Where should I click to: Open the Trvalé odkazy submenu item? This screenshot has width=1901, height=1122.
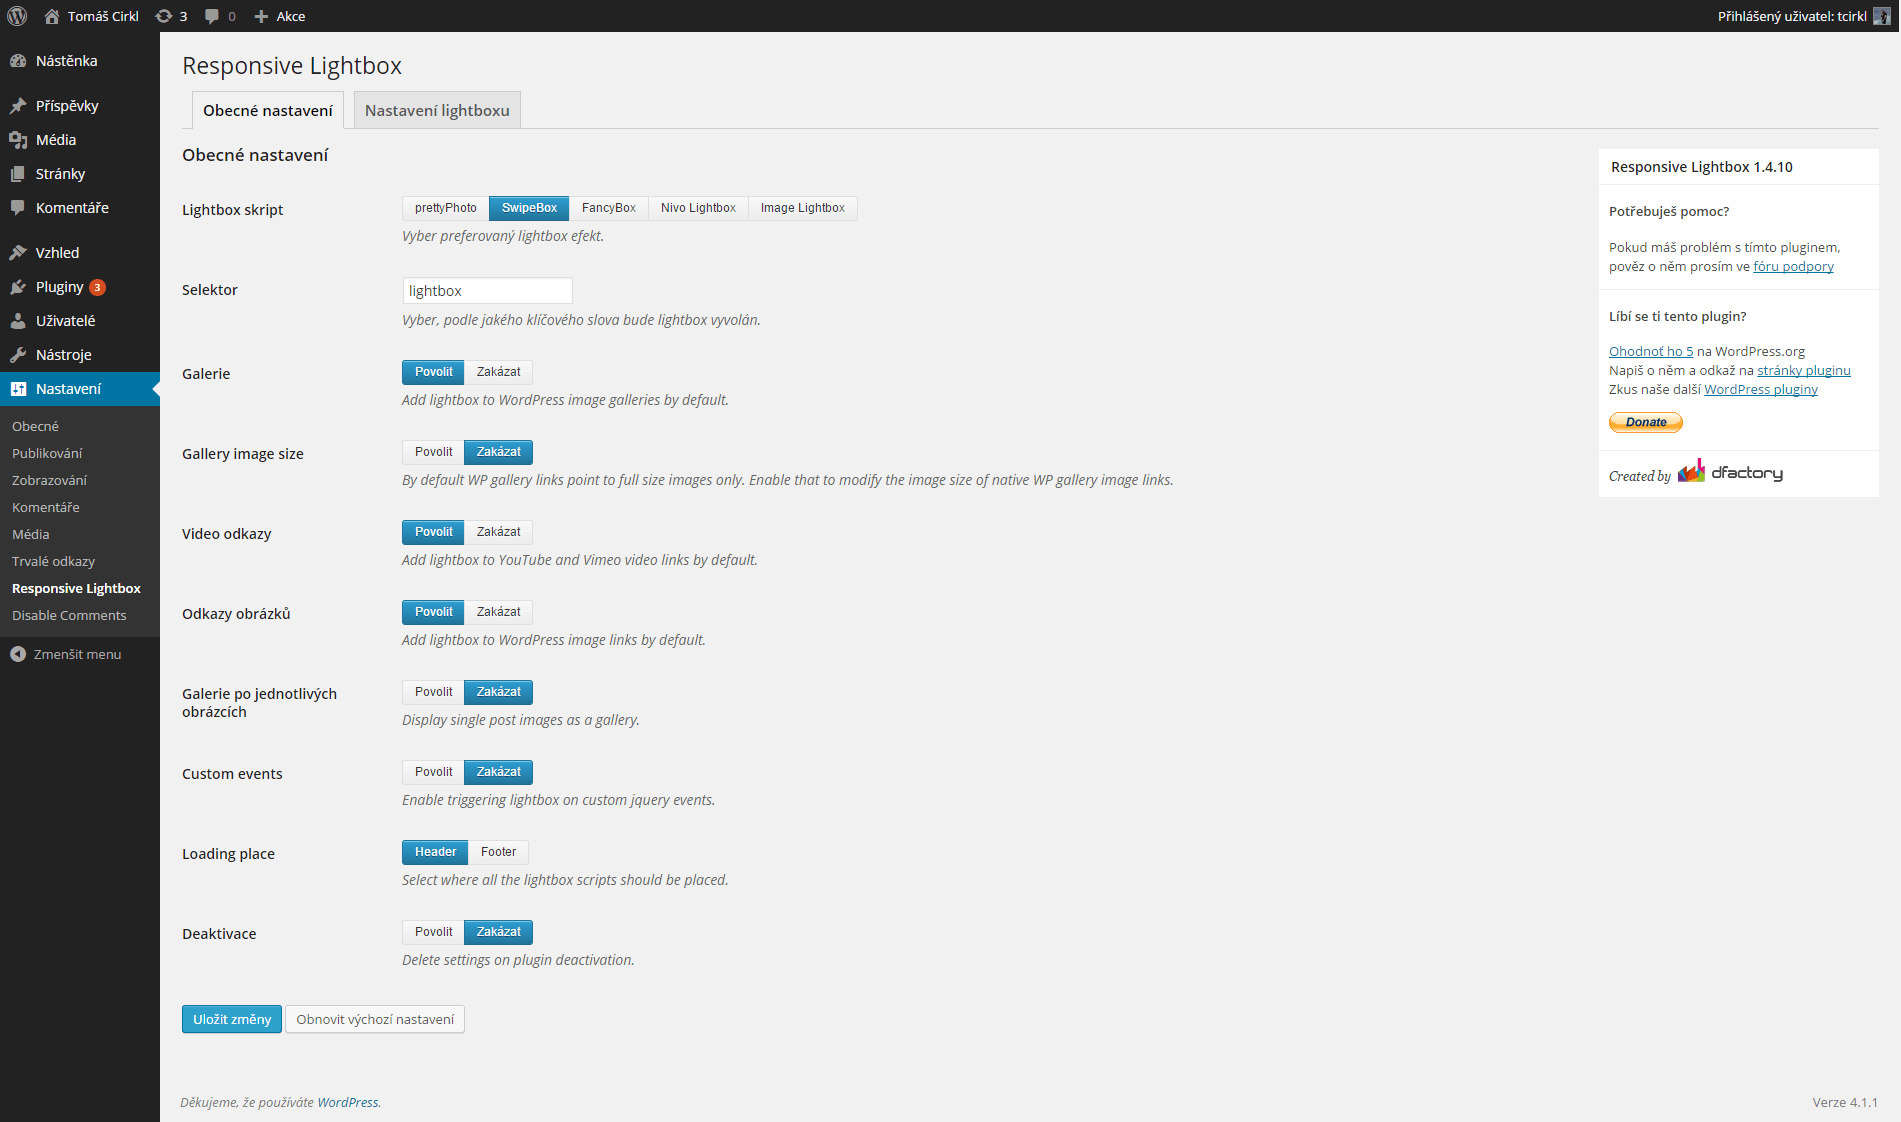coord(53,561)
